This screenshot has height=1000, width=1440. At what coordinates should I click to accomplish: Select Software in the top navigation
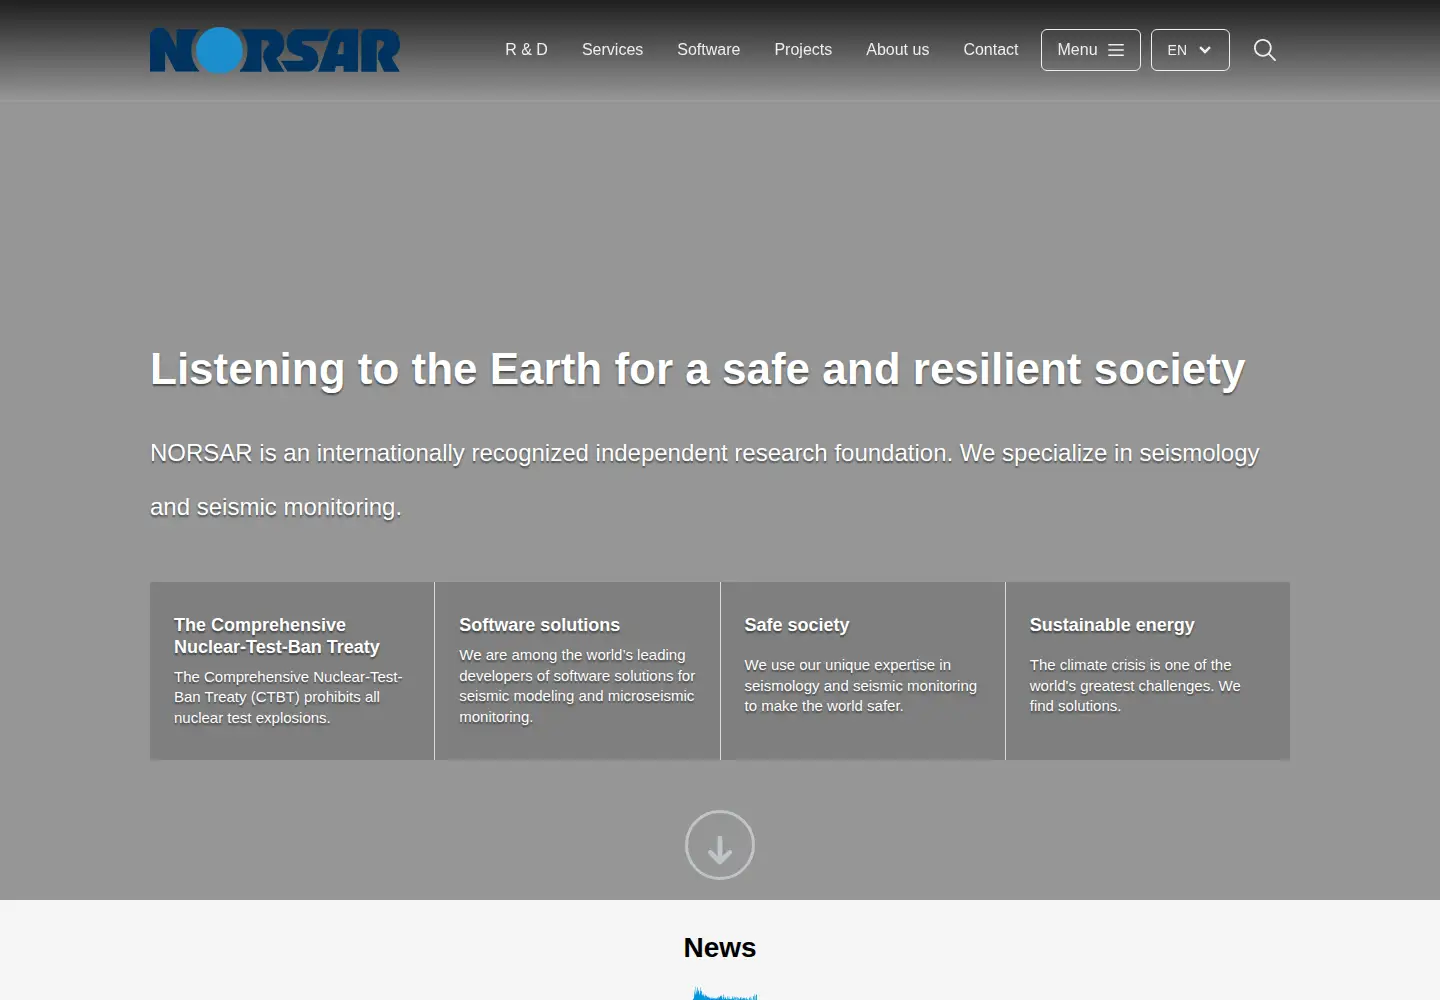click(708, 50)
